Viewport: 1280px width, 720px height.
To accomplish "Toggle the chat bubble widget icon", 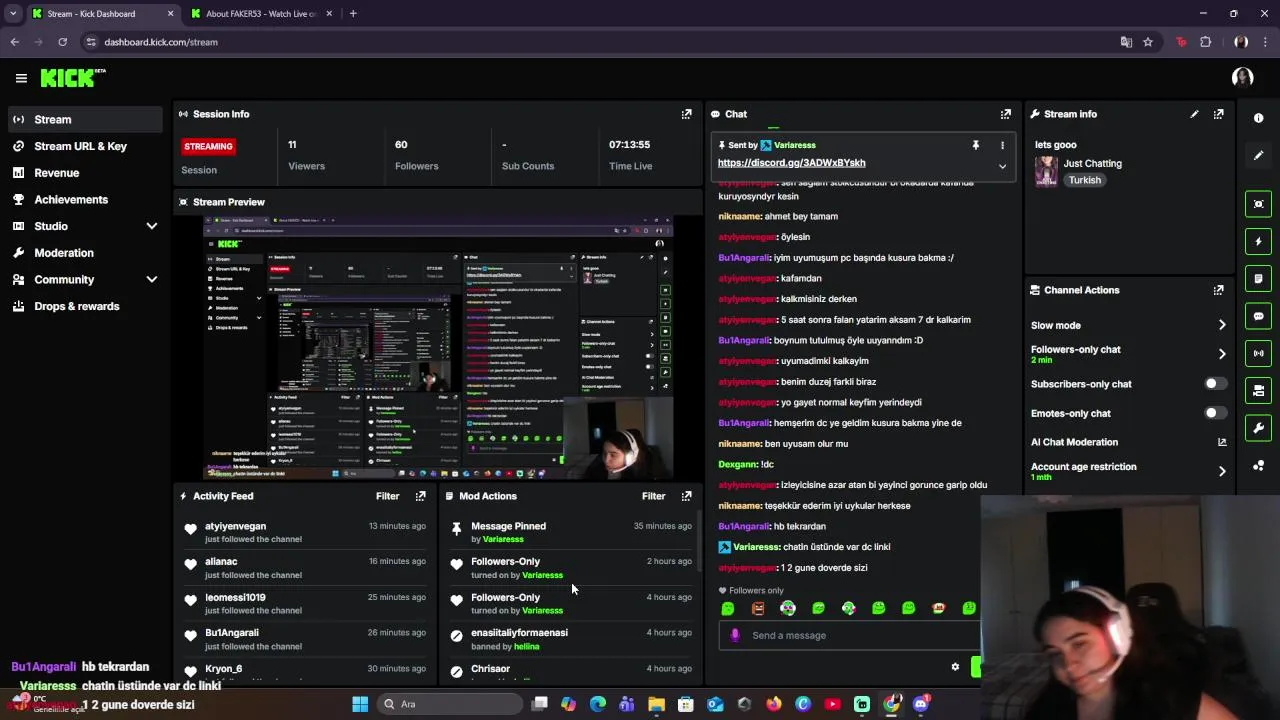I will pos(1259,316).
